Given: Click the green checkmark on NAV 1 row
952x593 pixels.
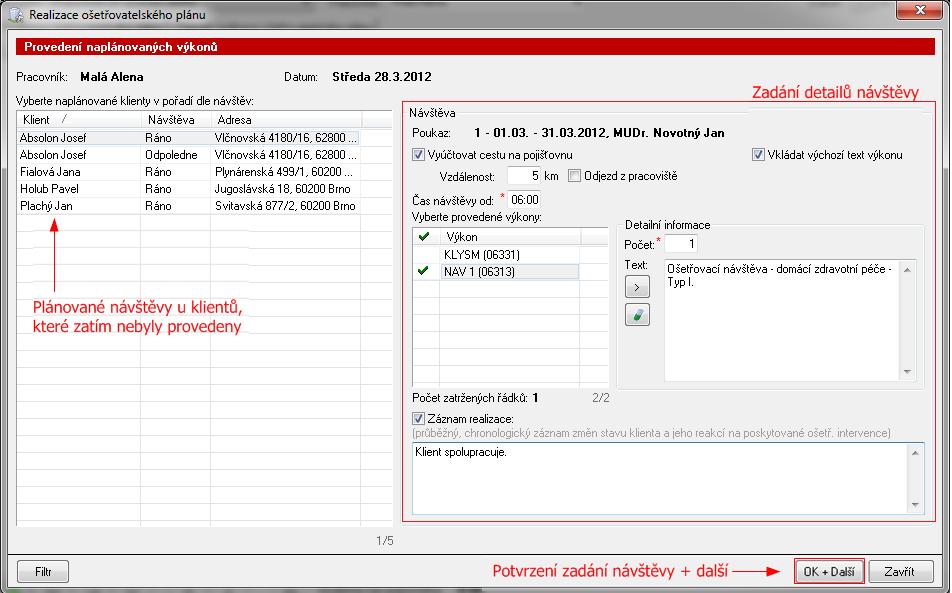Looking at the screenshot, I should 423,271.
